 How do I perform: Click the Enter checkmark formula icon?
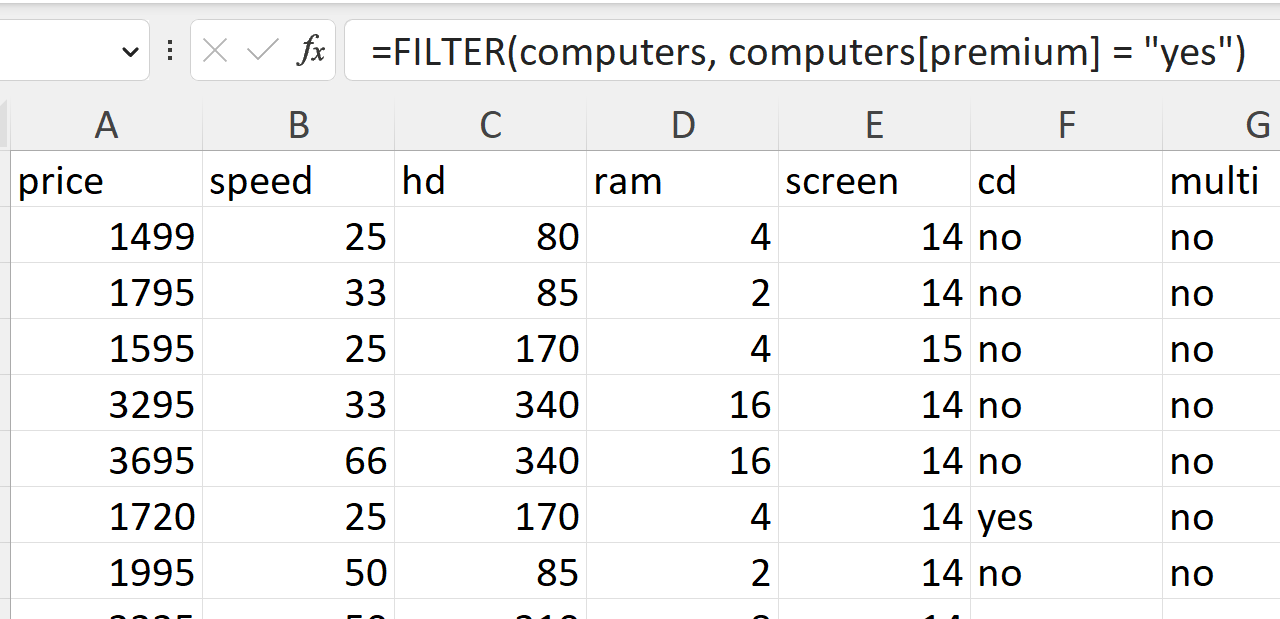tap(262, 51)
